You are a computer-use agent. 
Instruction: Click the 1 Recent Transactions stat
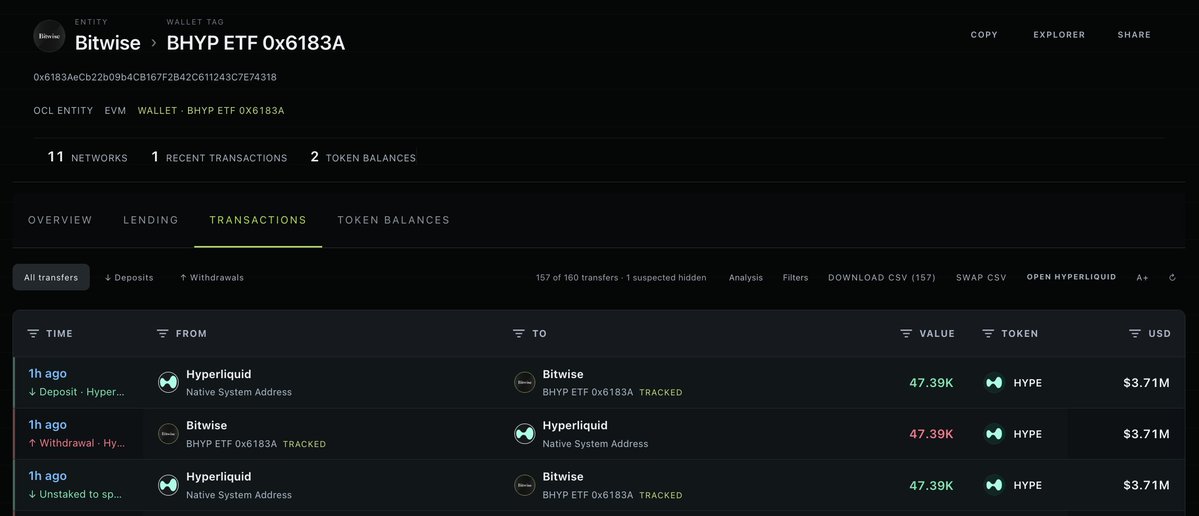tap(219, 157)
